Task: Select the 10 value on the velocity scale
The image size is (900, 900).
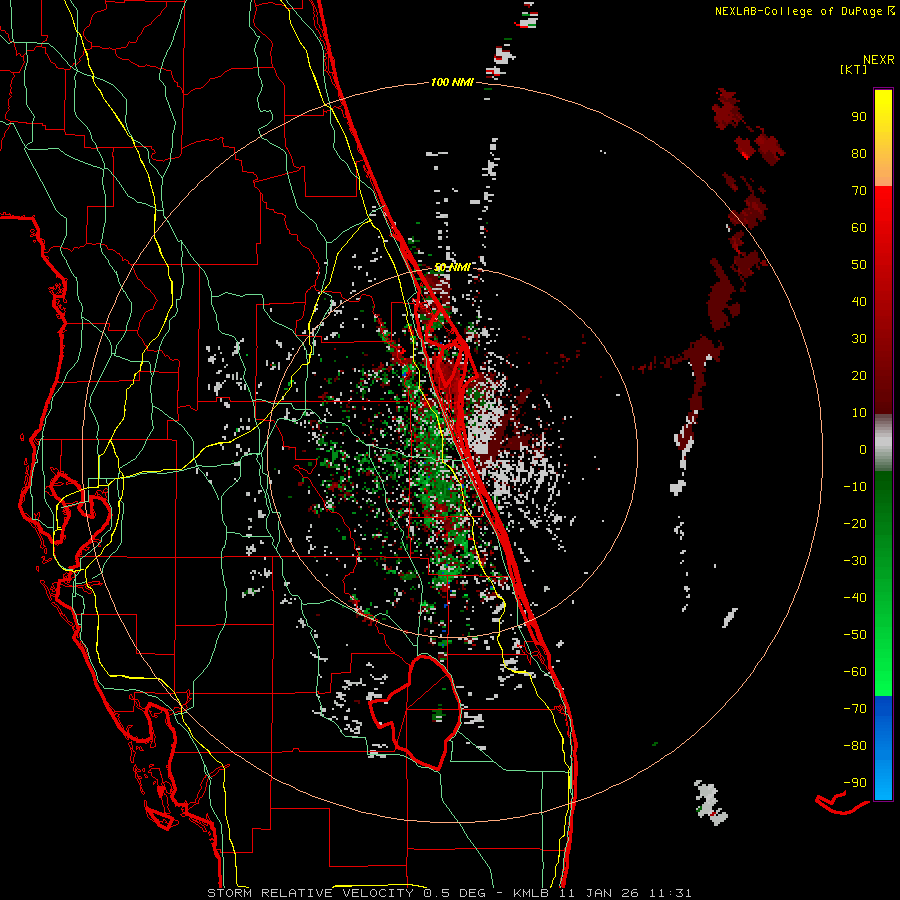Action: click(x=859, y=413)
